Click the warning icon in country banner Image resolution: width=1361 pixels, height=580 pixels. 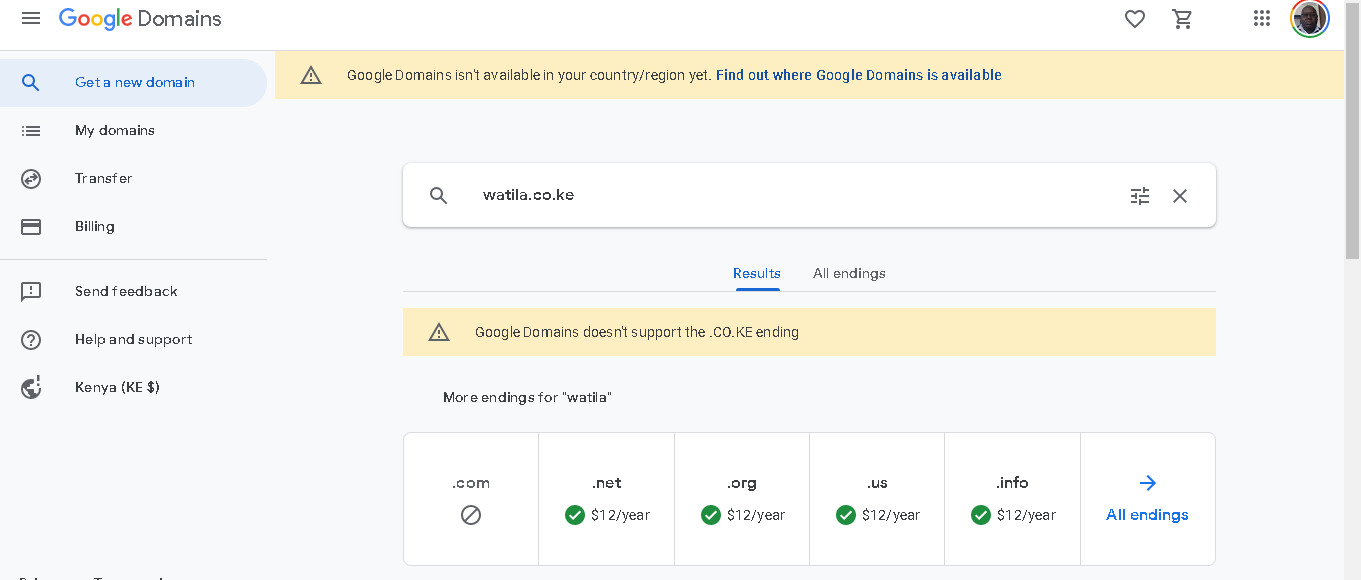[311, 75]
